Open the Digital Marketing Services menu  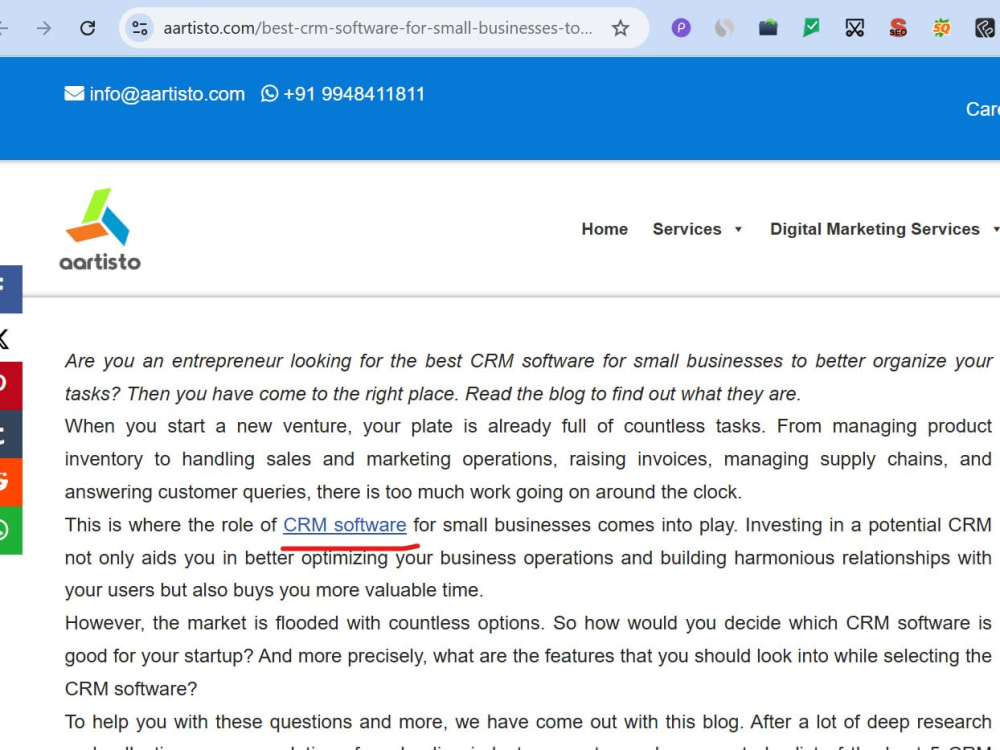click(x=874, y=229)
